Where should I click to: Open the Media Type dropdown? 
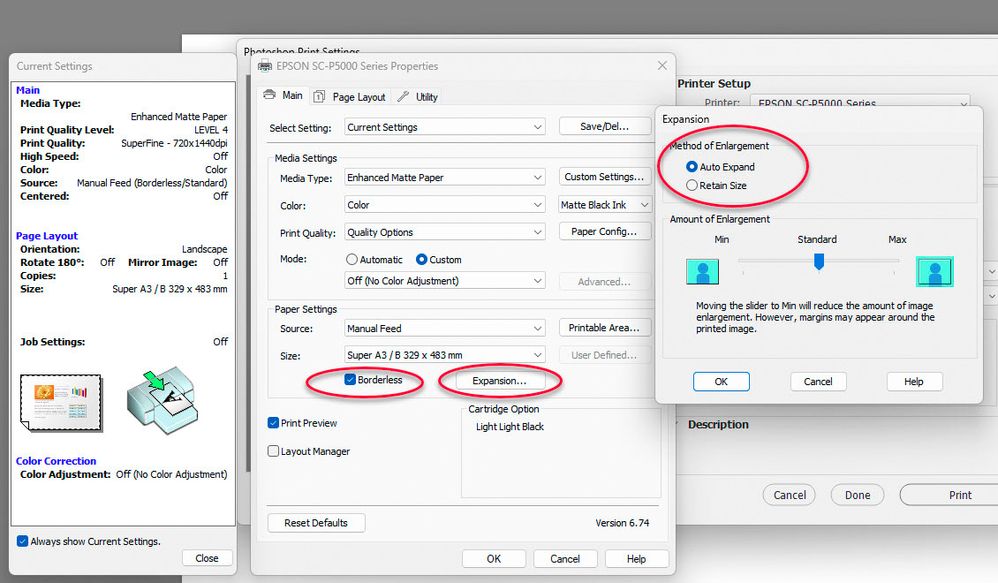coord(445,178)
